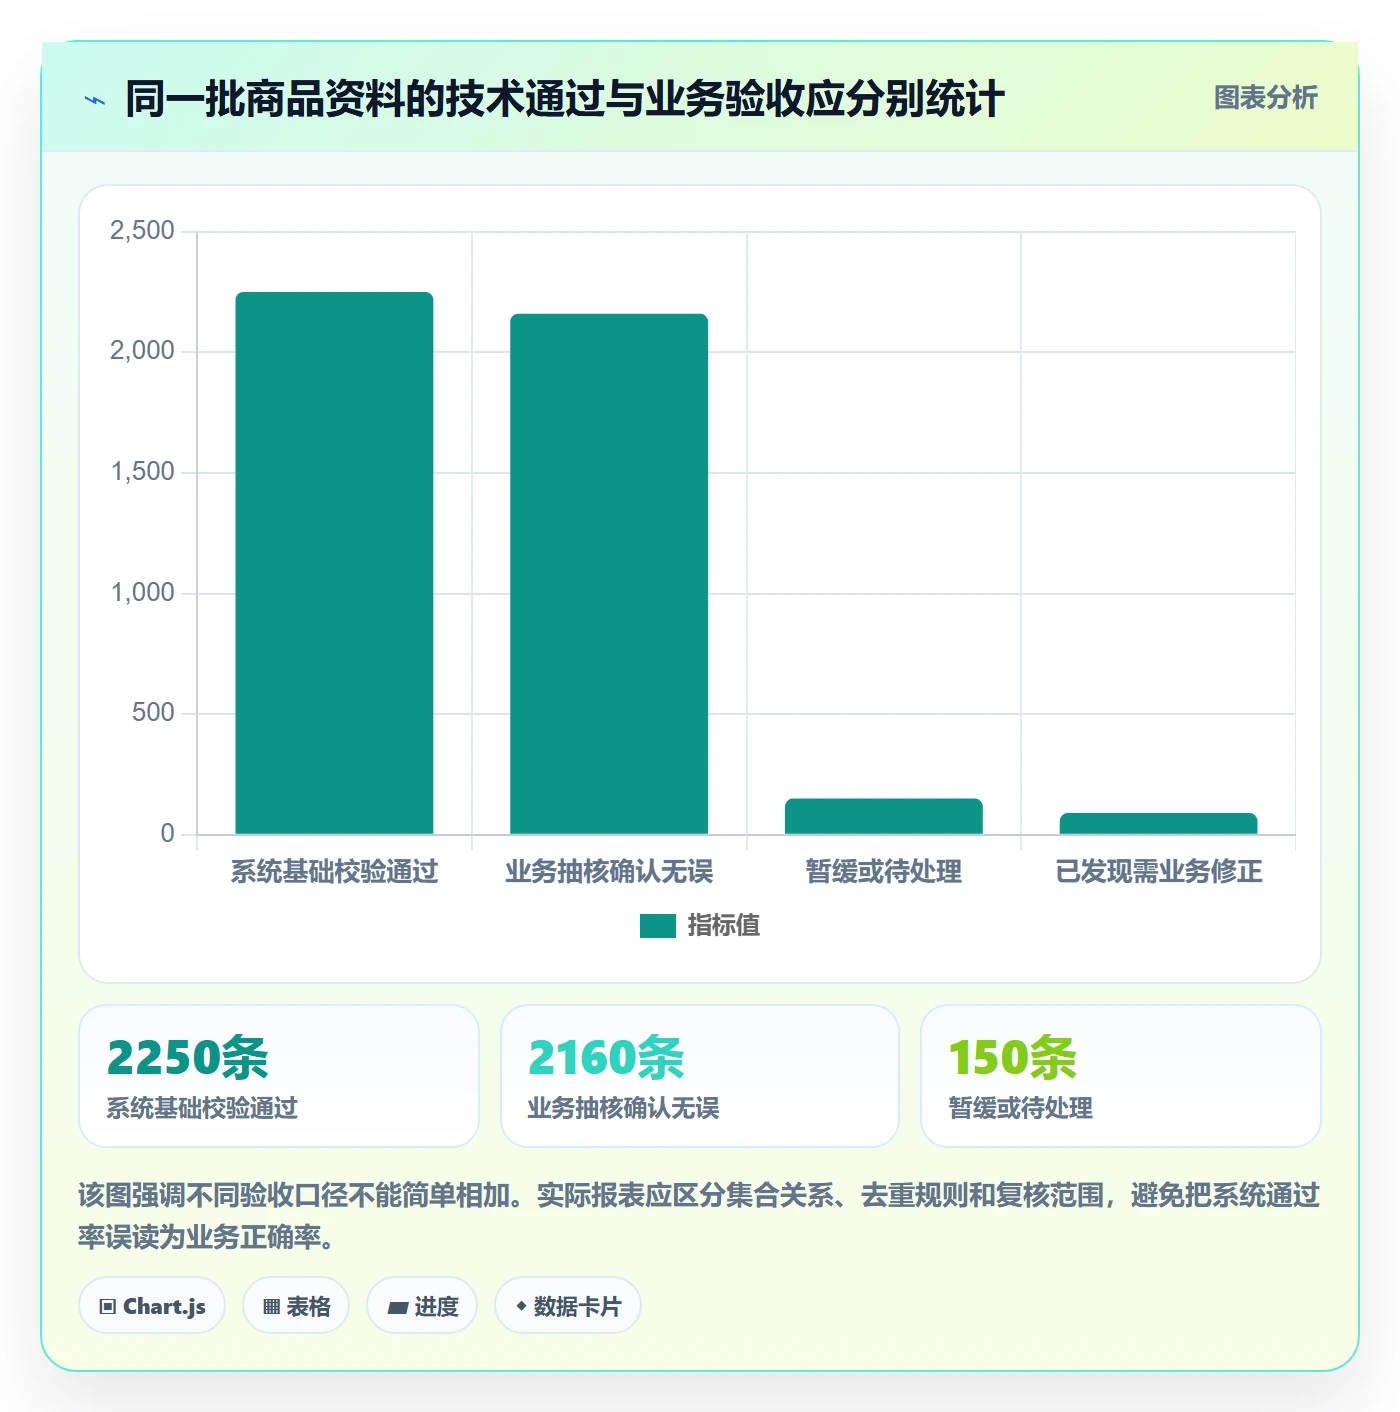
Task: Click x-axis label 暂缓或待处理
Action: tap(884, 872)
